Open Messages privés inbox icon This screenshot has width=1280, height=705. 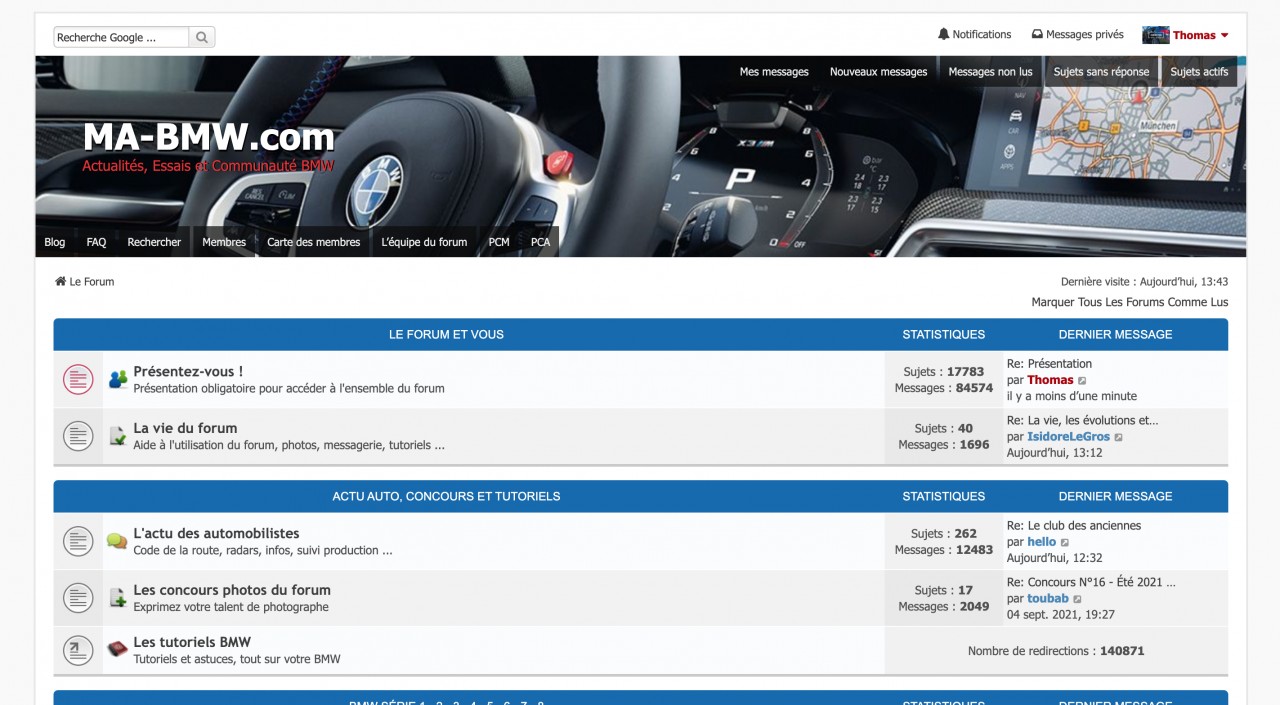1037,34
